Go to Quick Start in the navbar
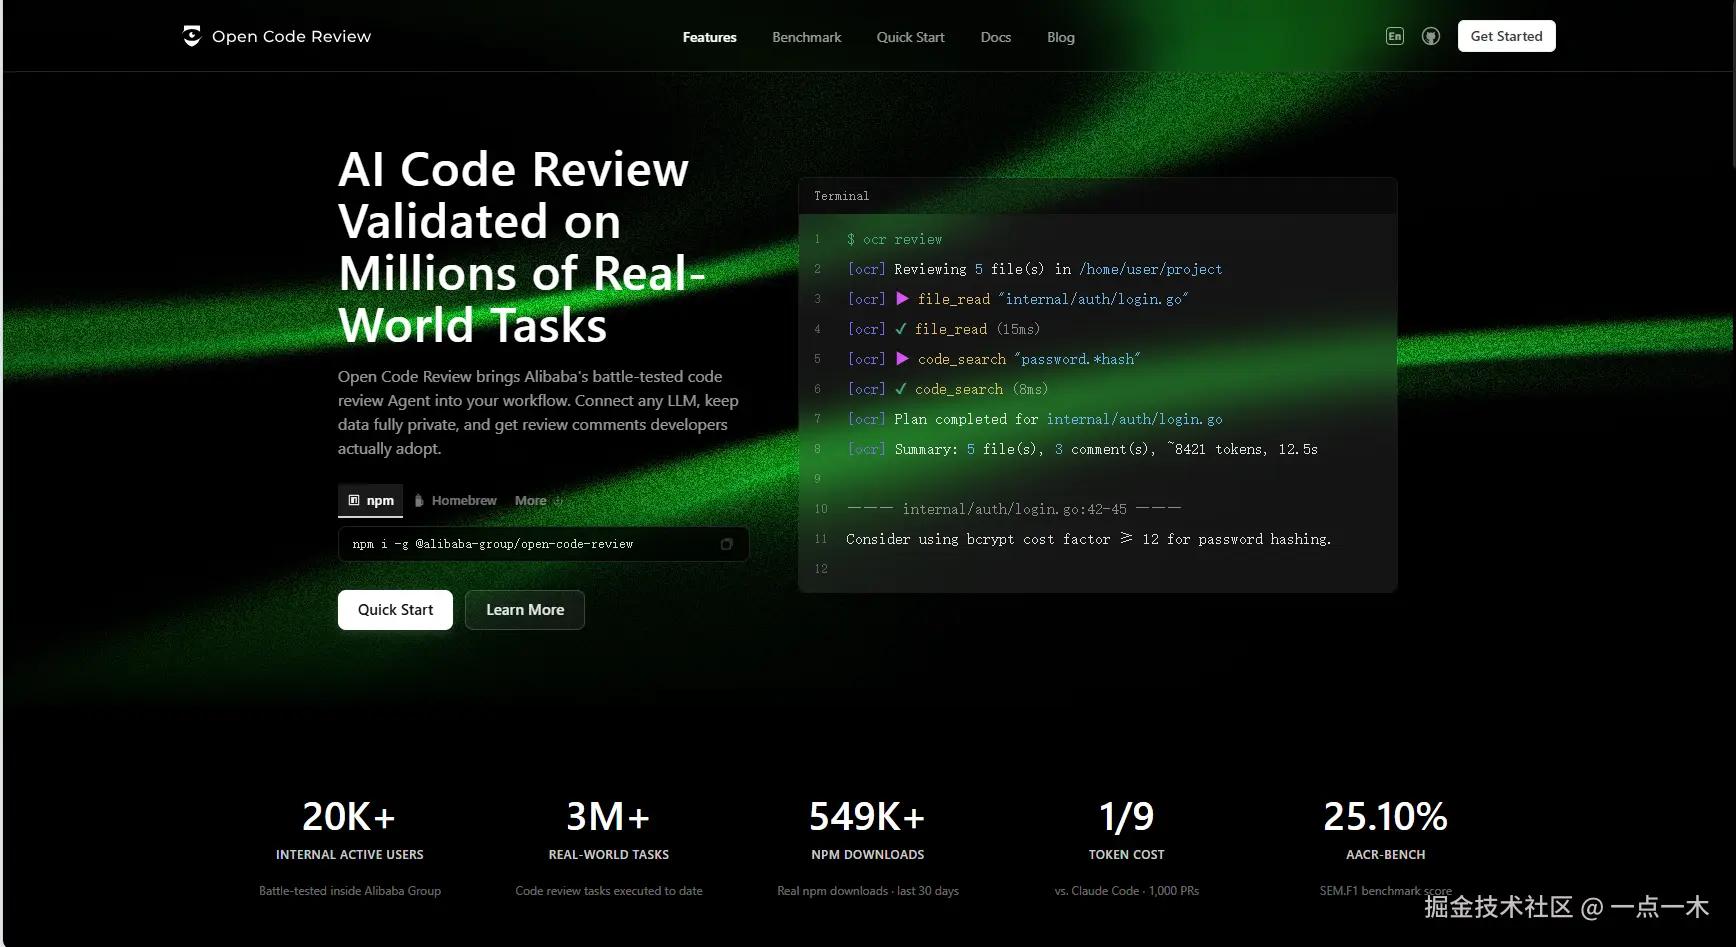The image size is (1736, 947). [911, 37]
